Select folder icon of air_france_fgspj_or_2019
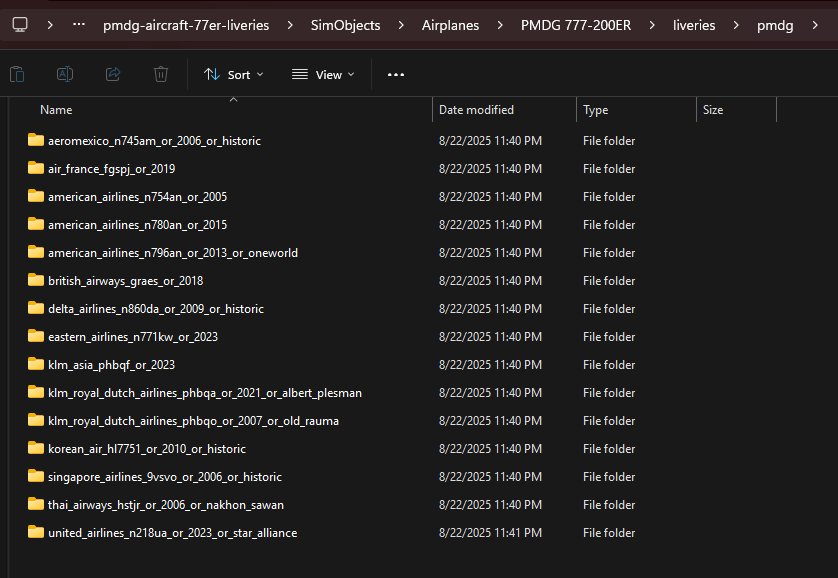 click(x=36, y=168)
